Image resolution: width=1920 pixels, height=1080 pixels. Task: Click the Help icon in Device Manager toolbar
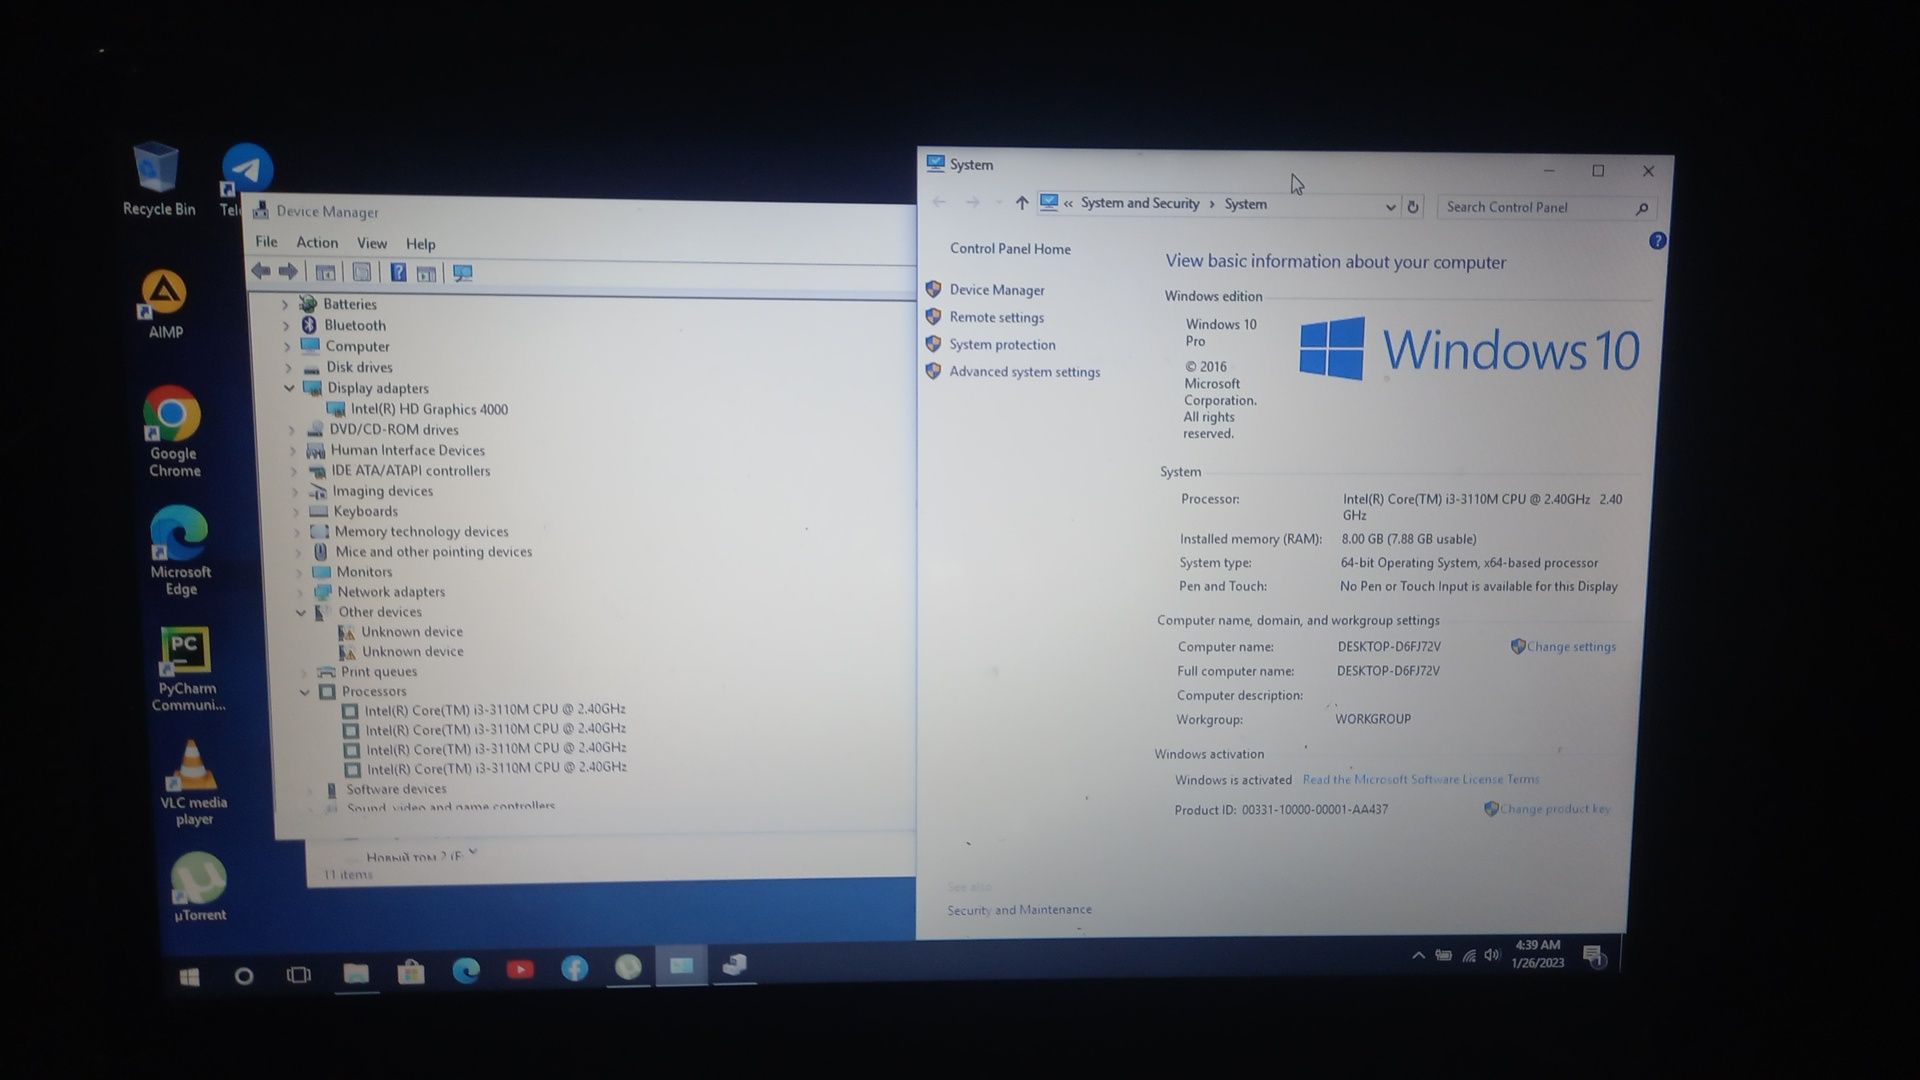point(397,272)
